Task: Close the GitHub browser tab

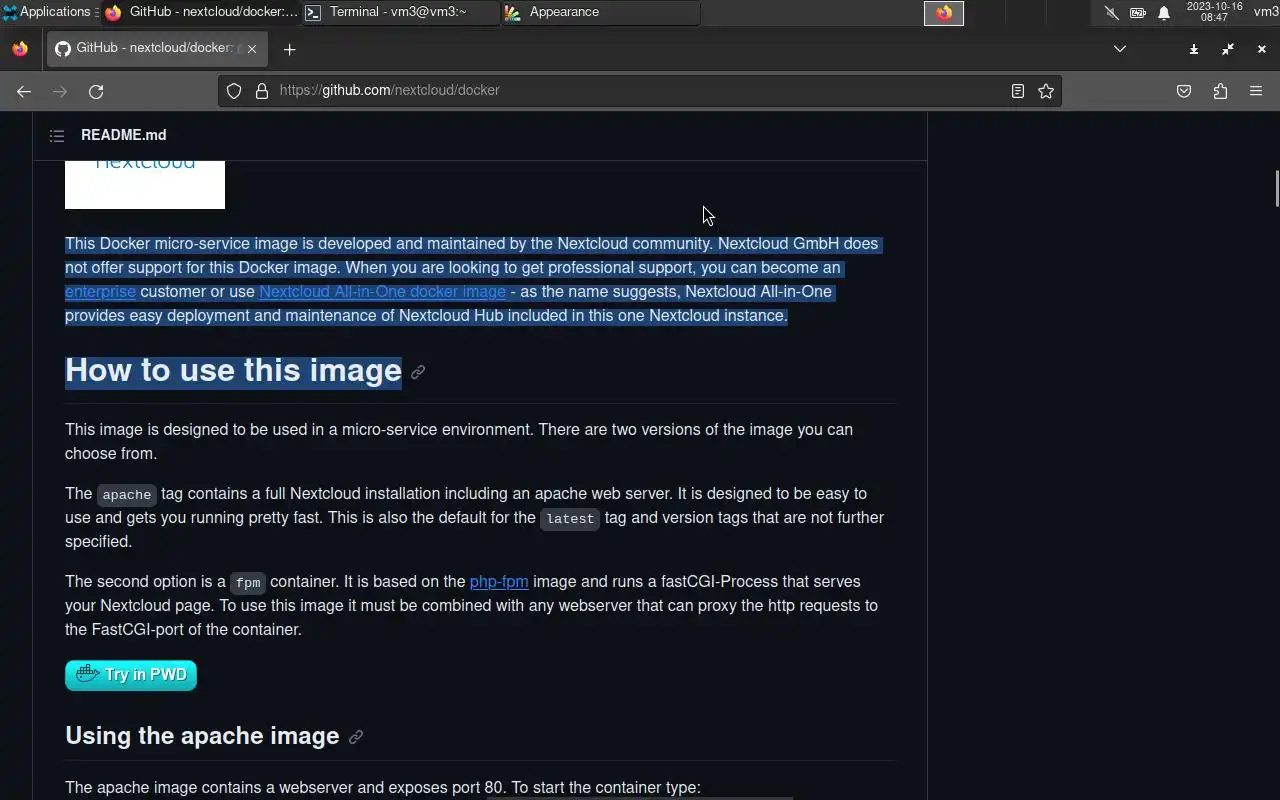Action: [252, 49]
